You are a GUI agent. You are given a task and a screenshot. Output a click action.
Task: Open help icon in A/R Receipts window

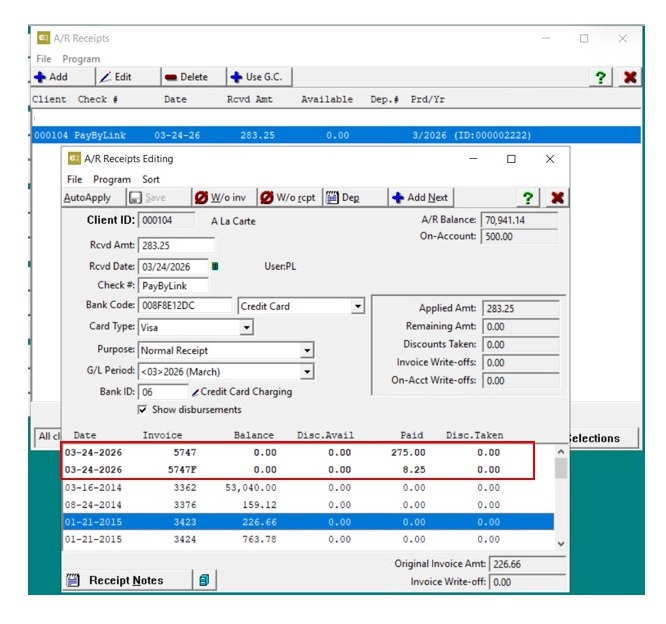pyautogui.click(x=601, y=77)
